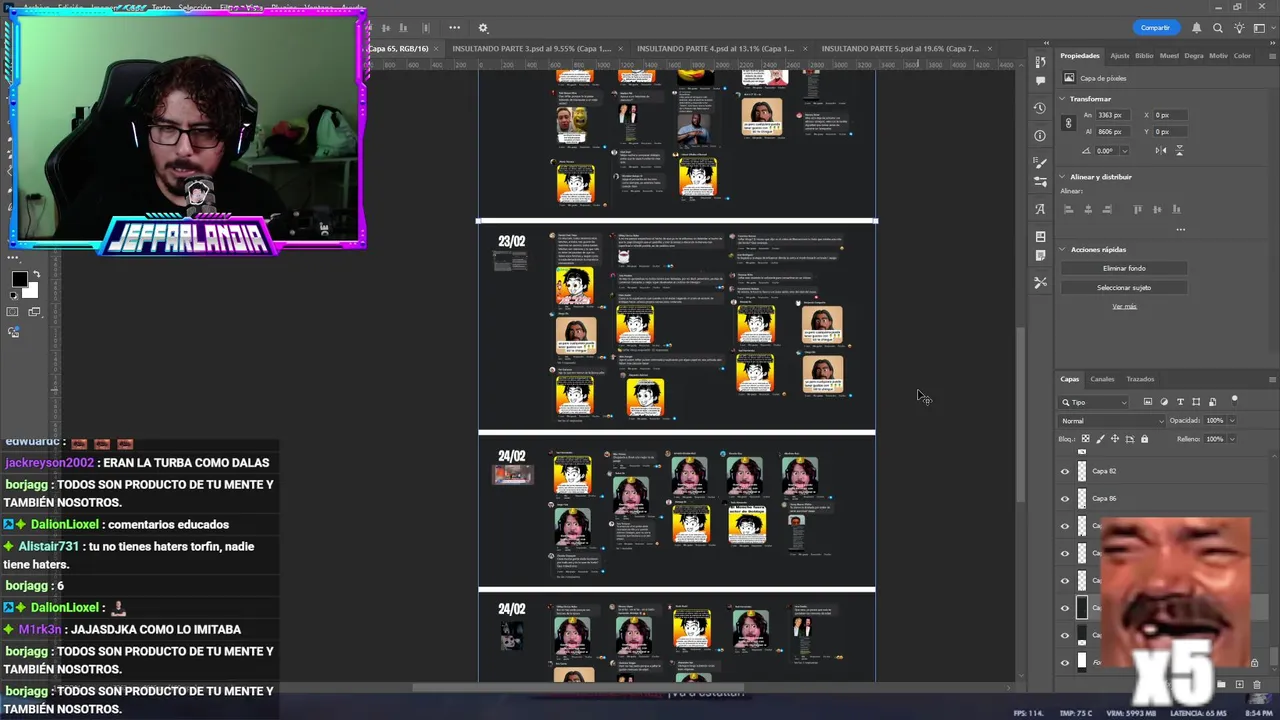Viewport: 1280px width, 720px height.
Task: Open the Character panel icon
Action: (1040, 209)
